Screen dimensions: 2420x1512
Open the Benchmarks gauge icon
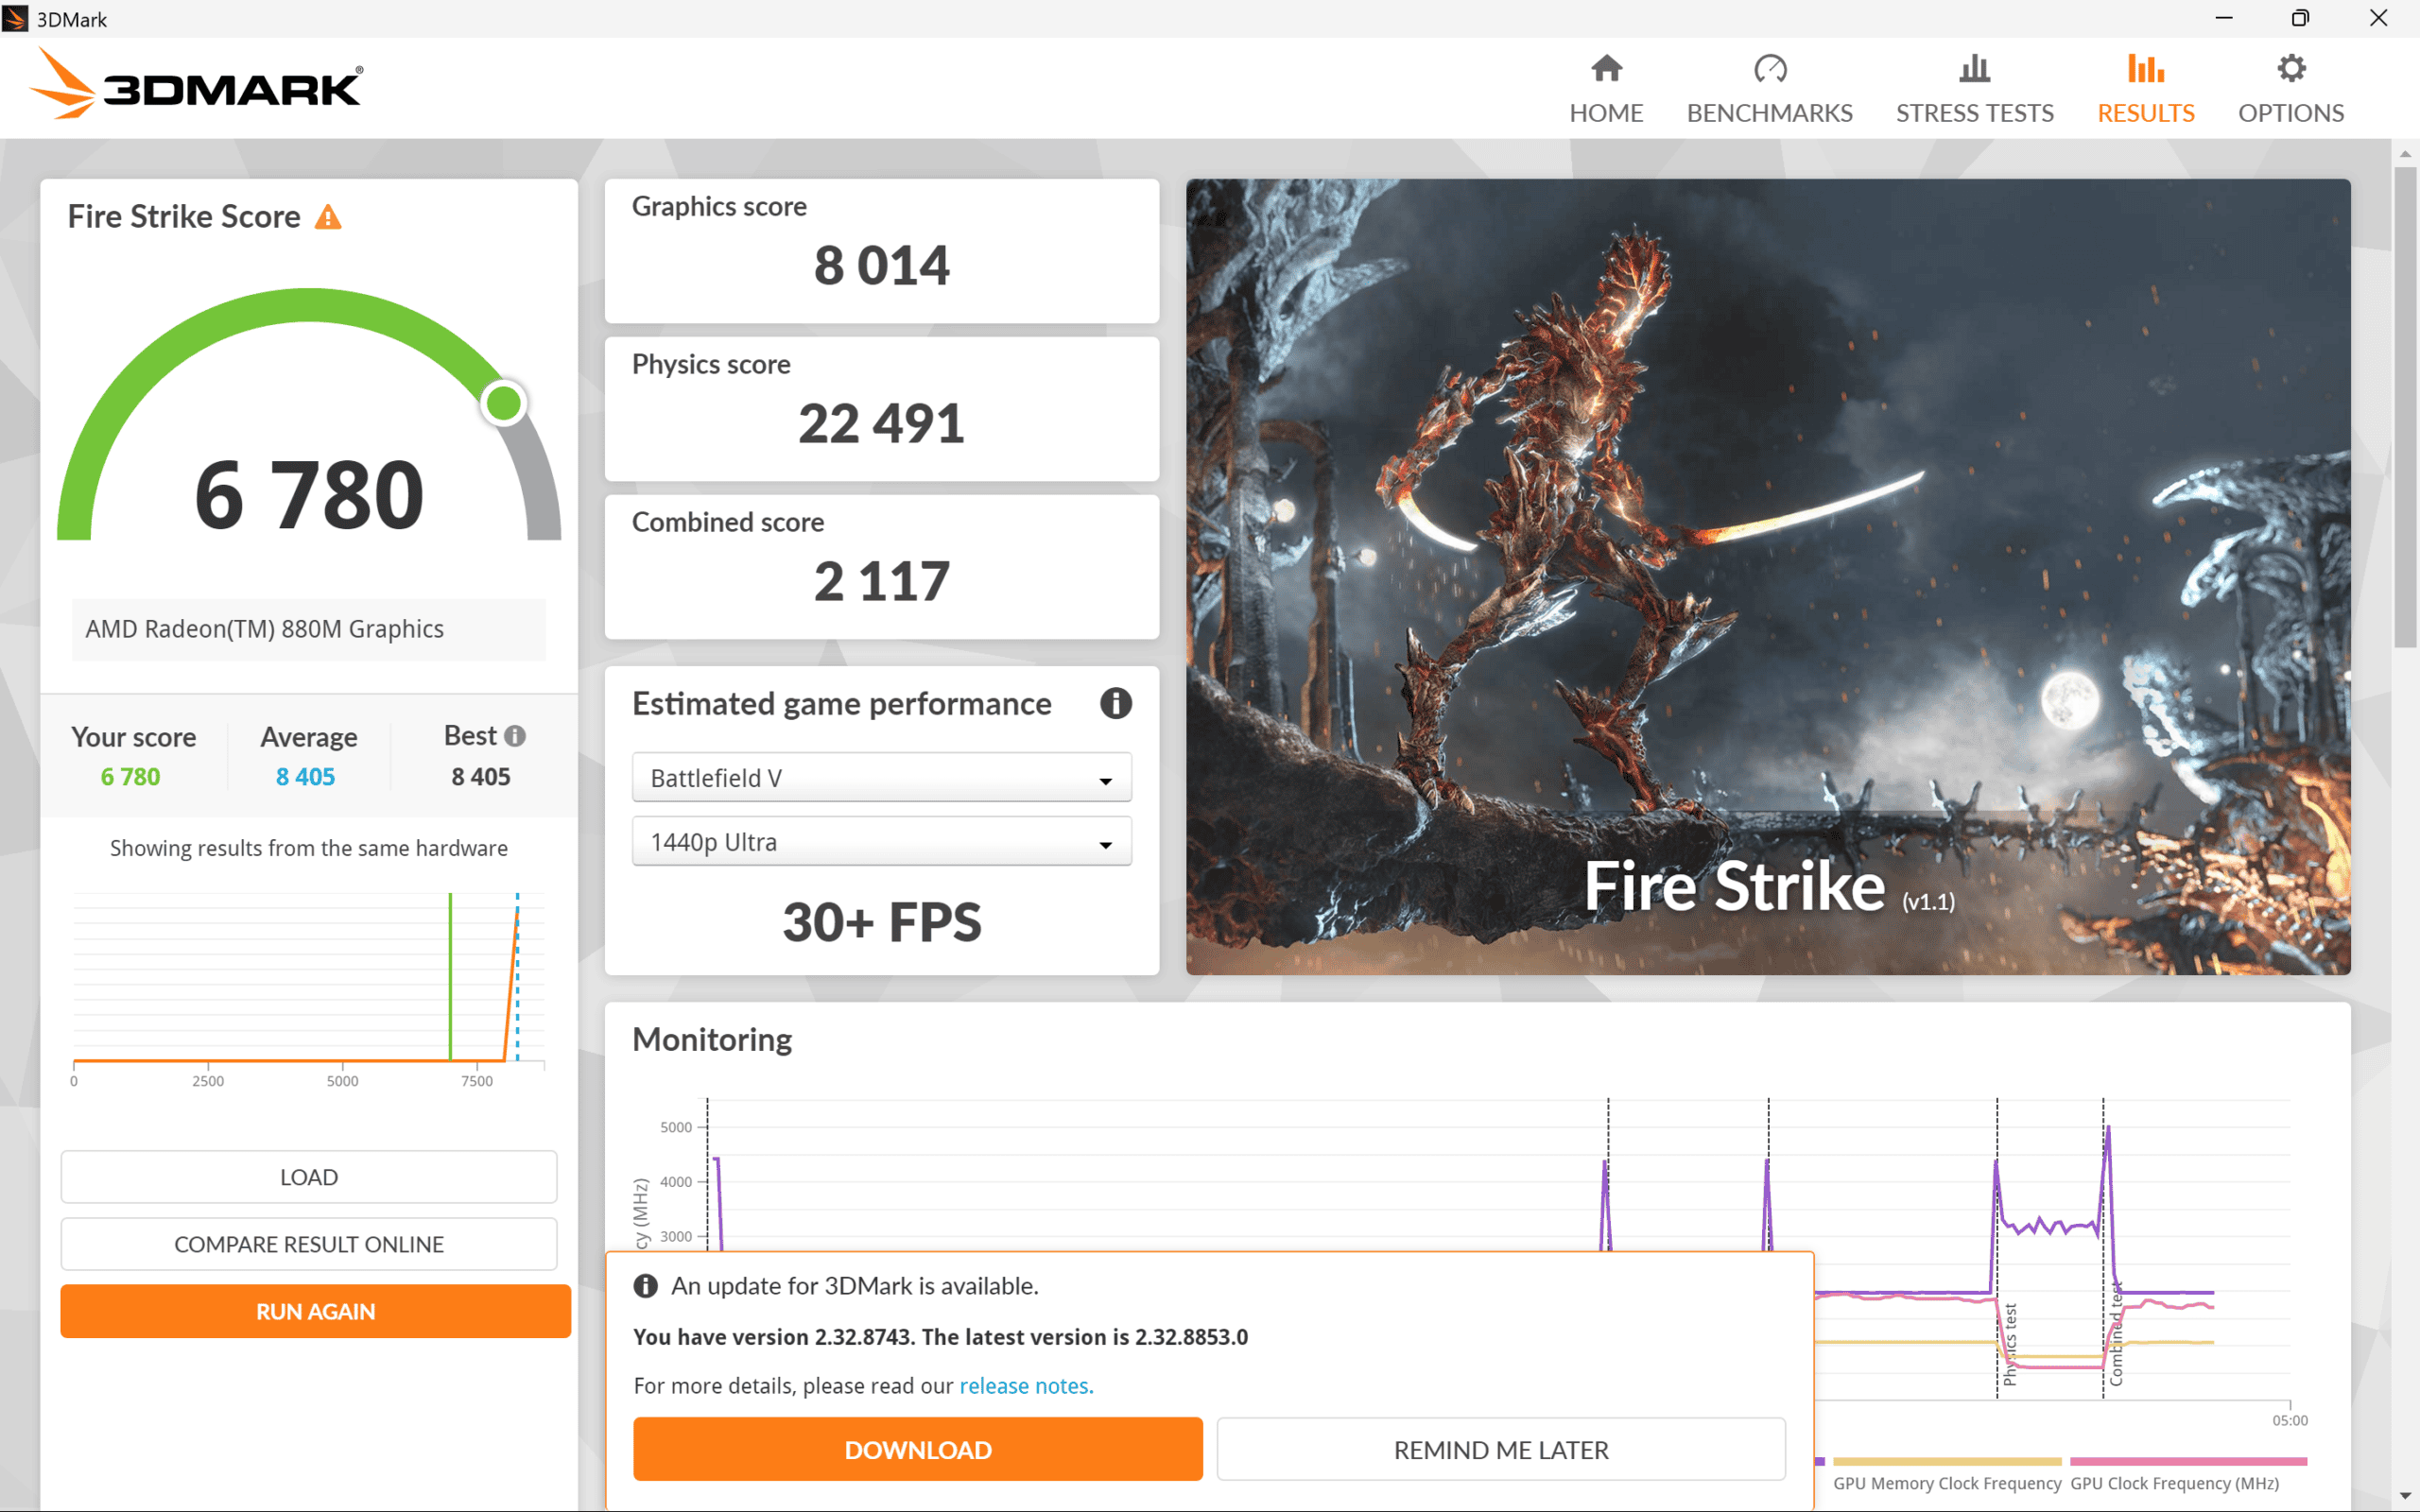point(1769,68)
